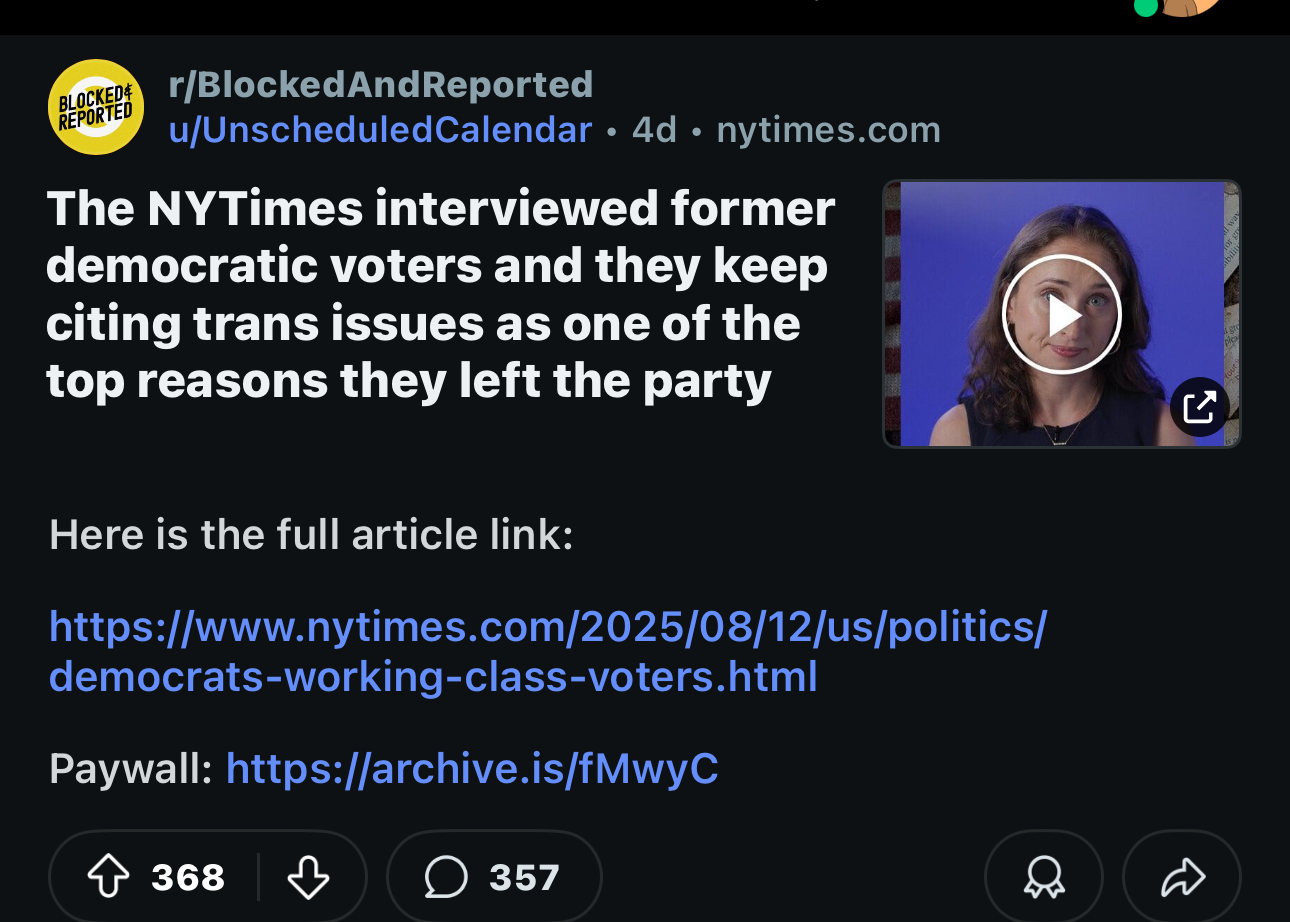1290x922 pixels.
Task: Select the 'Here is the full article link' text
Action: click(x=311, y=535)
